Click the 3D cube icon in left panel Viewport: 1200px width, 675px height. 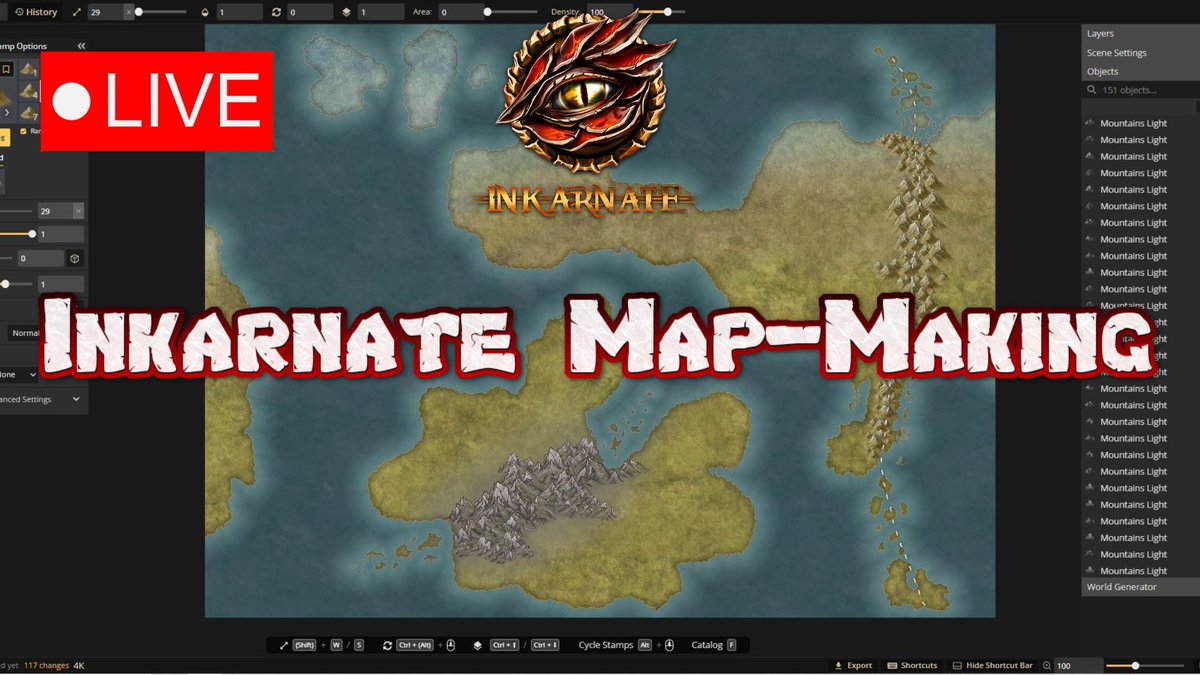tap(75, 259)
